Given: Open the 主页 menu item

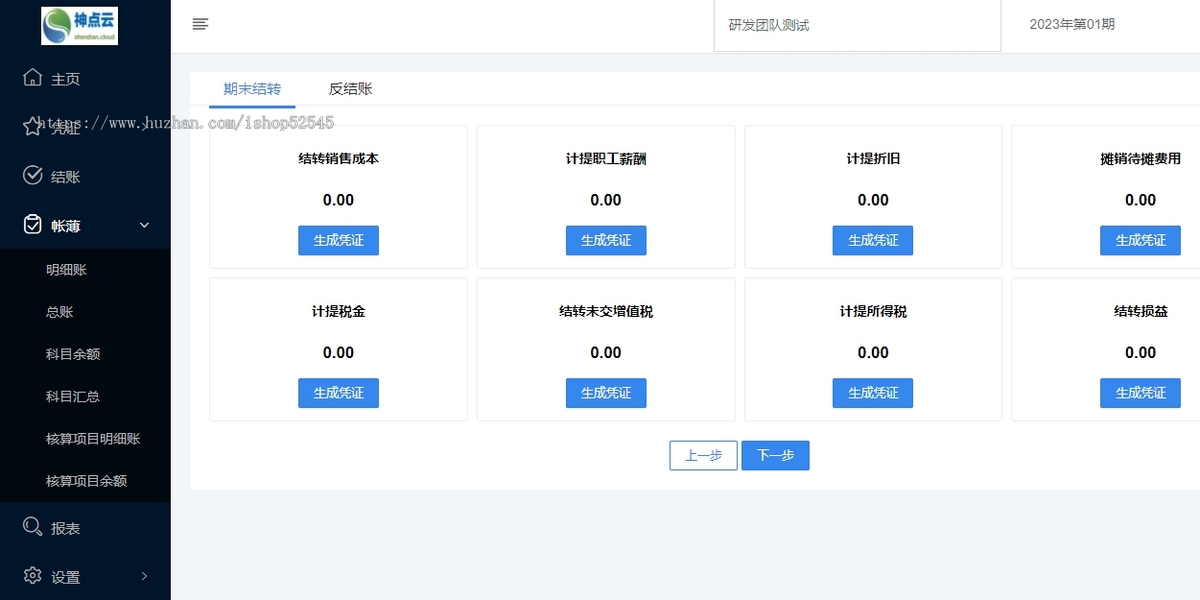Looking at the screenshot, I should pyautogui.click(x=65, y=79).
